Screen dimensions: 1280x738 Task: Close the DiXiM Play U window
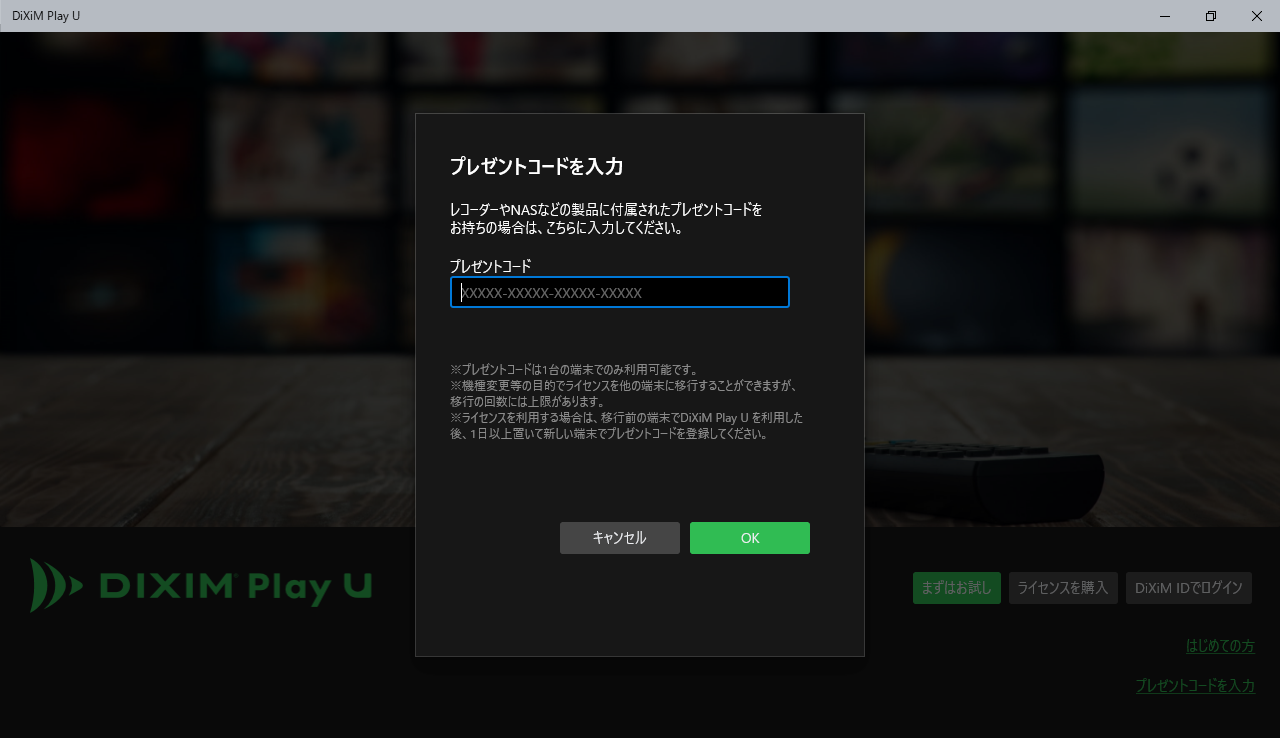(1257, 16)
